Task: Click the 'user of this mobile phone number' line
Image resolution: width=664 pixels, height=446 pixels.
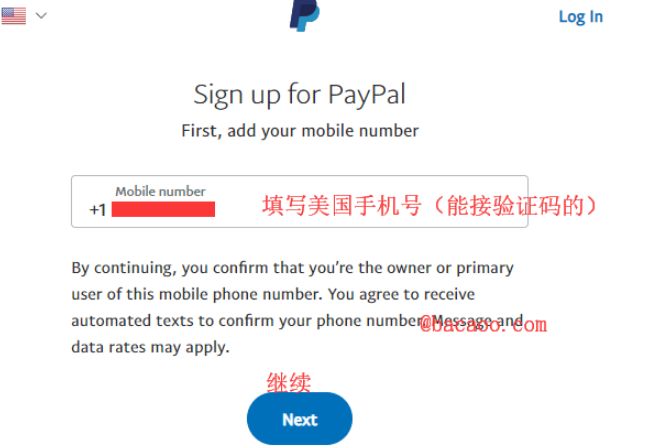Action: 273,294
